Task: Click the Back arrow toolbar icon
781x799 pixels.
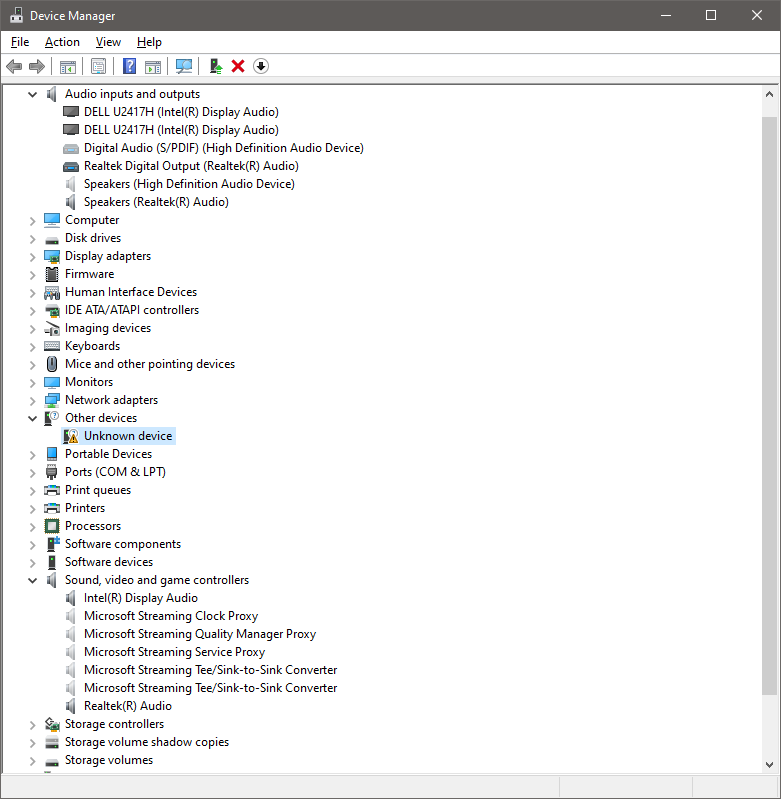Action: click(14, 66)
